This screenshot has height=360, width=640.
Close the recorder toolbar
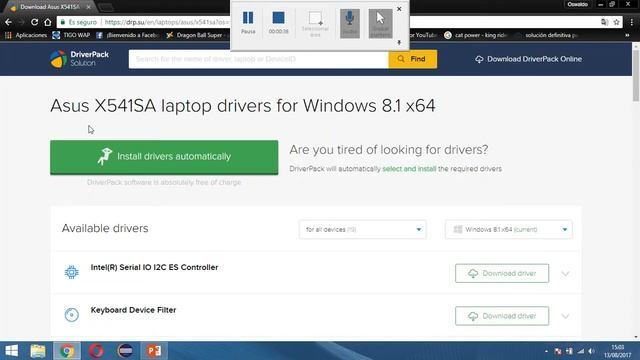[399, 9]
